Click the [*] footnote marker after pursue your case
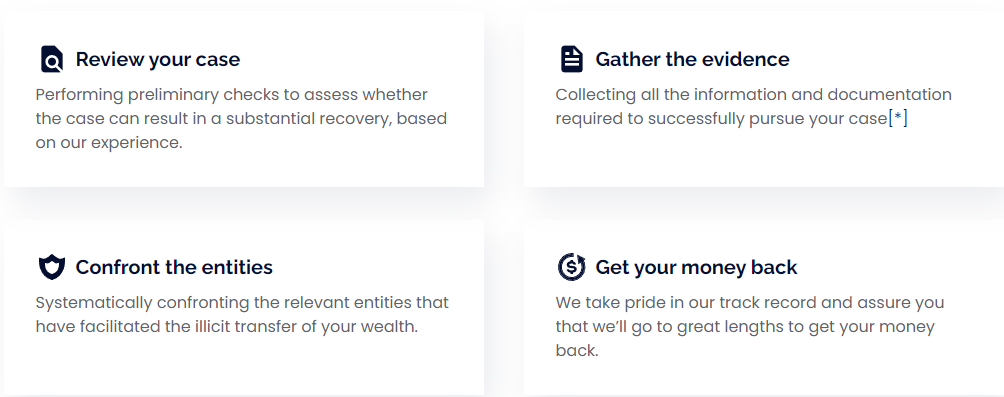Screen dimensions: 1004x397 (898, 118)
